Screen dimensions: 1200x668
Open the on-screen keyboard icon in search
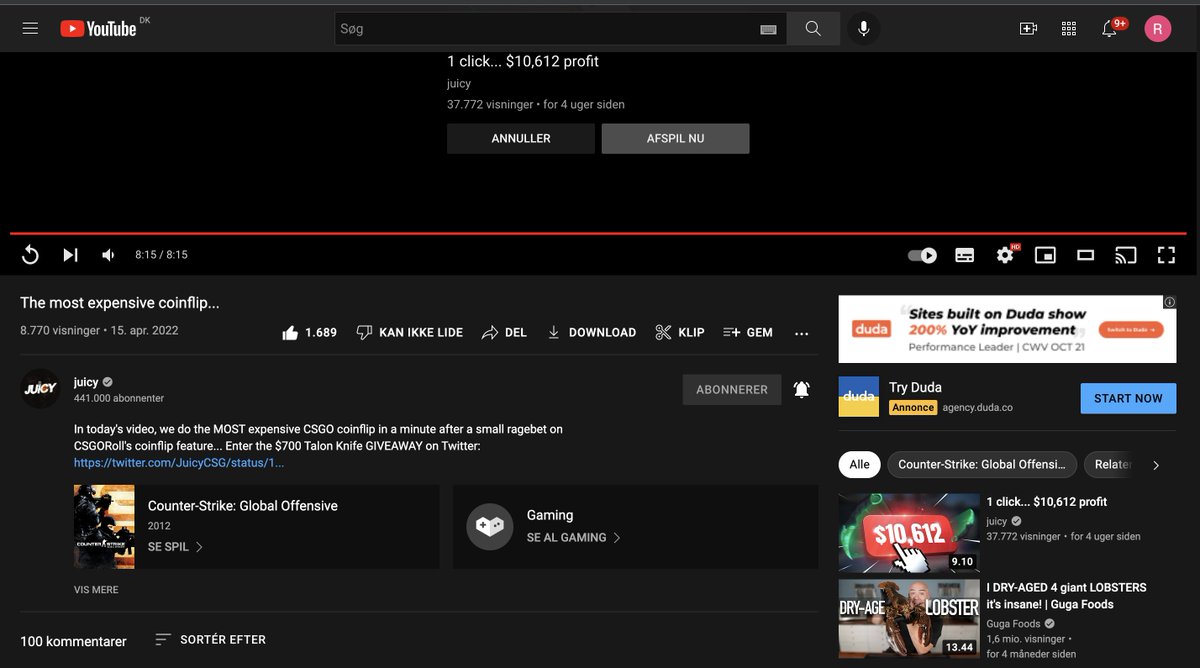(768, 30)
